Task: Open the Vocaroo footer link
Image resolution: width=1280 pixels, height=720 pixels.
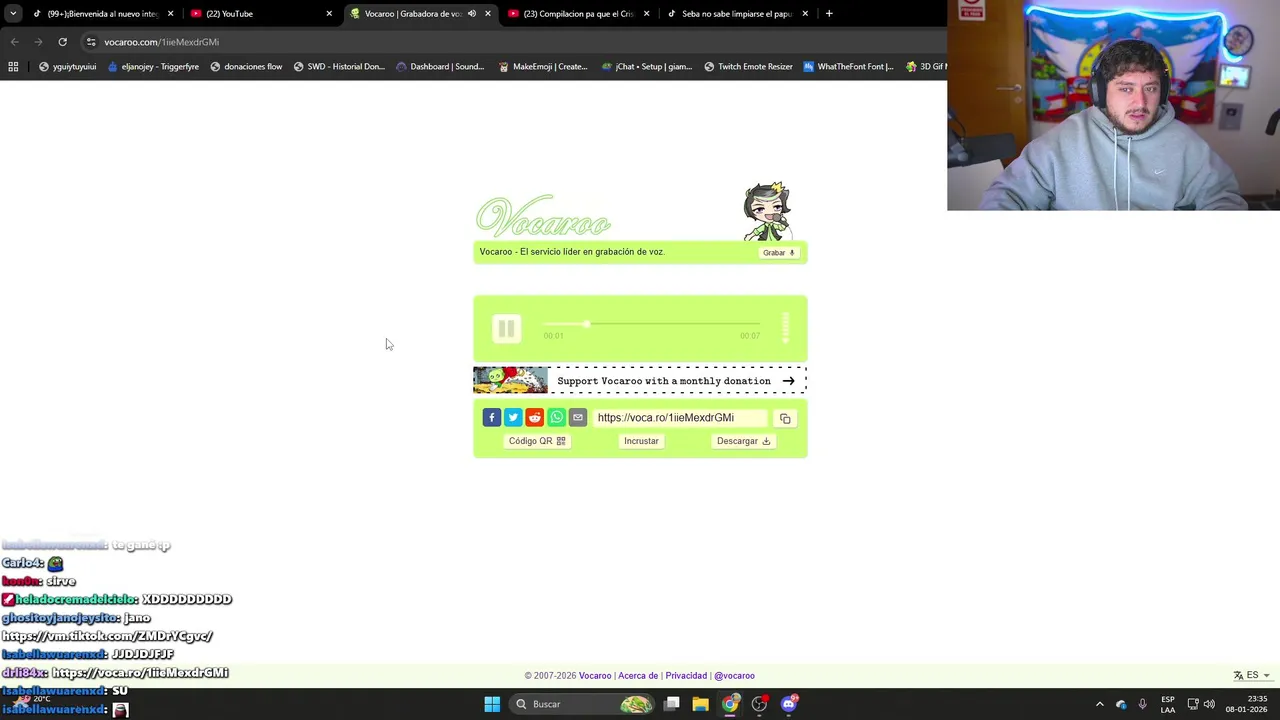Action: click(x=595, y=676)
